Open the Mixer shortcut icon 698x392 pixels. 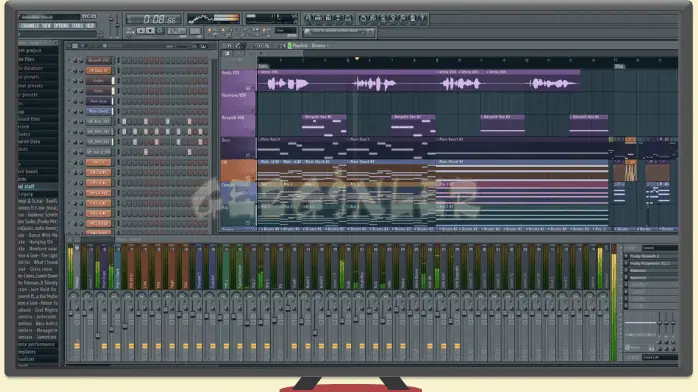[348, 18]
